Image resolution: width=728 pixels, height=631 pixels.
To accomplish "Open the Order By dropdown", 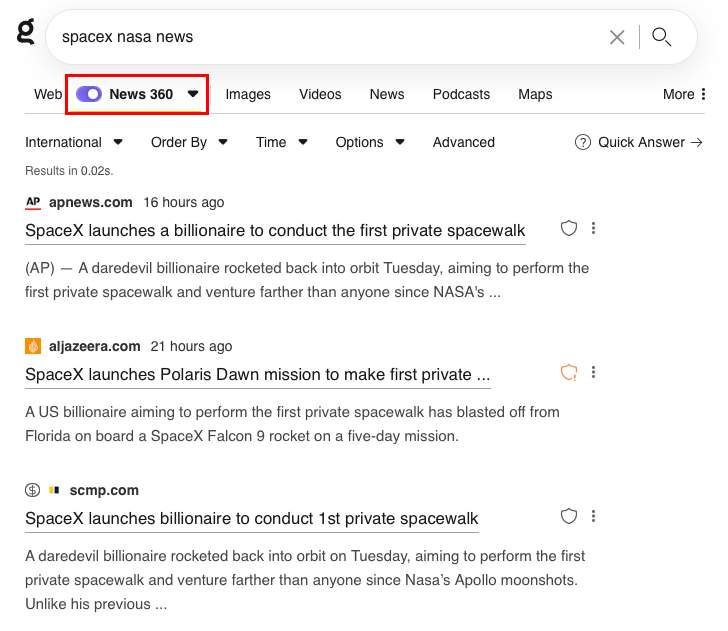I will click(x=189, y=143).
